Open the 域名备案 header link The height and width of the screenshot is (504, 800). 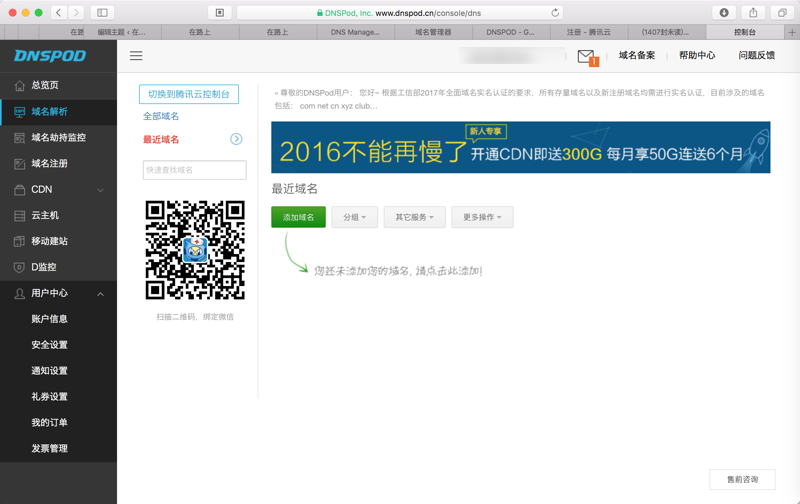tap(637, 55)
